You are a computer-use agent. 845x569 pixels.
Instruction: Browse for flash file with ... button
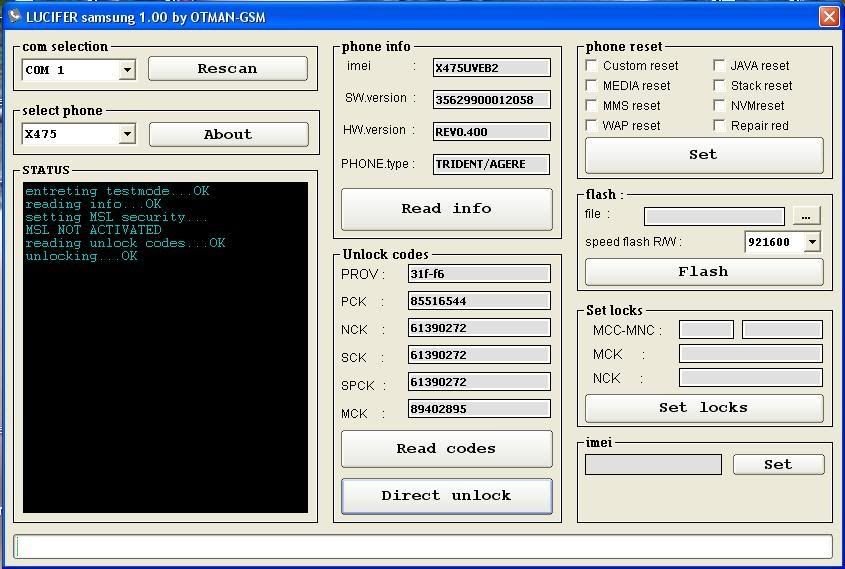pos(806,216)
